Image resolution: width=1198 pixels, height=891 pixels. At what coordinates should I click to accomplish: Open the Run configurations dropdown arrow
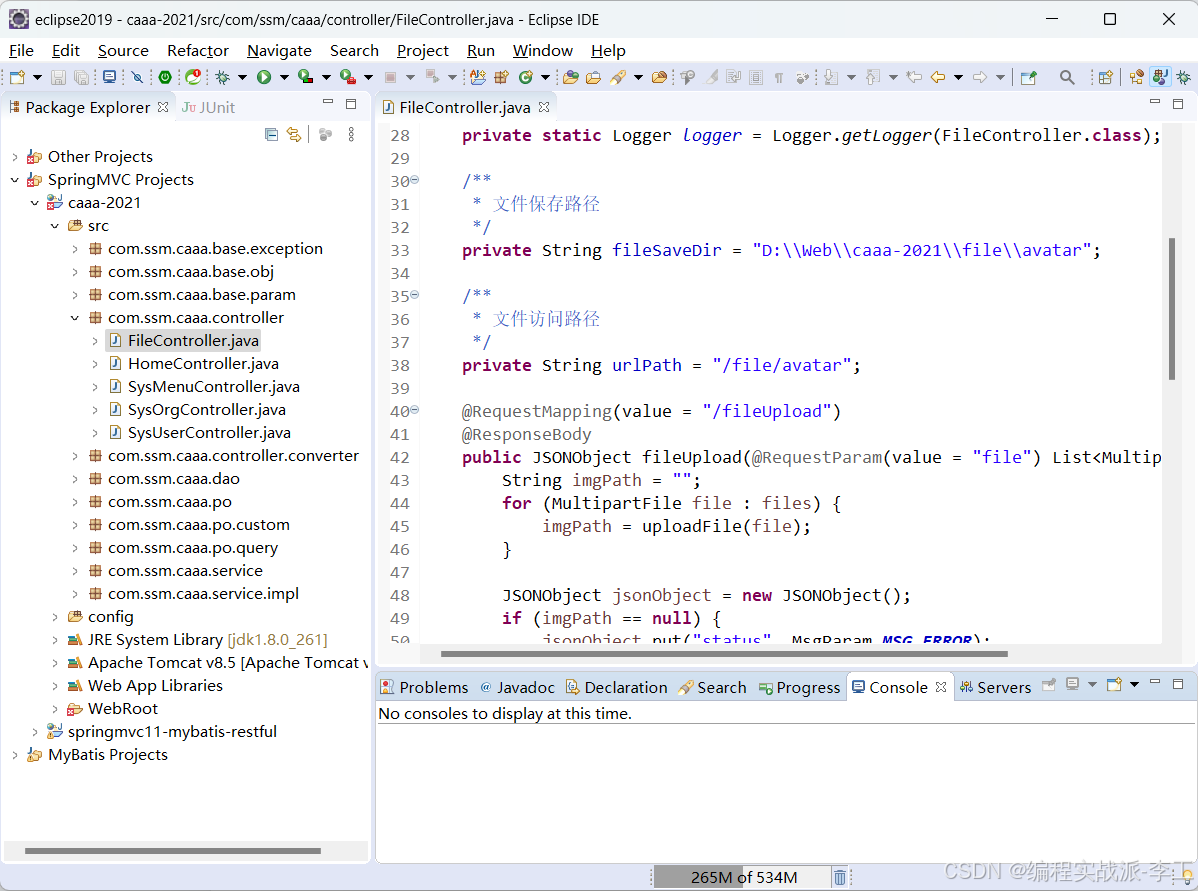(x=284, y=77)
